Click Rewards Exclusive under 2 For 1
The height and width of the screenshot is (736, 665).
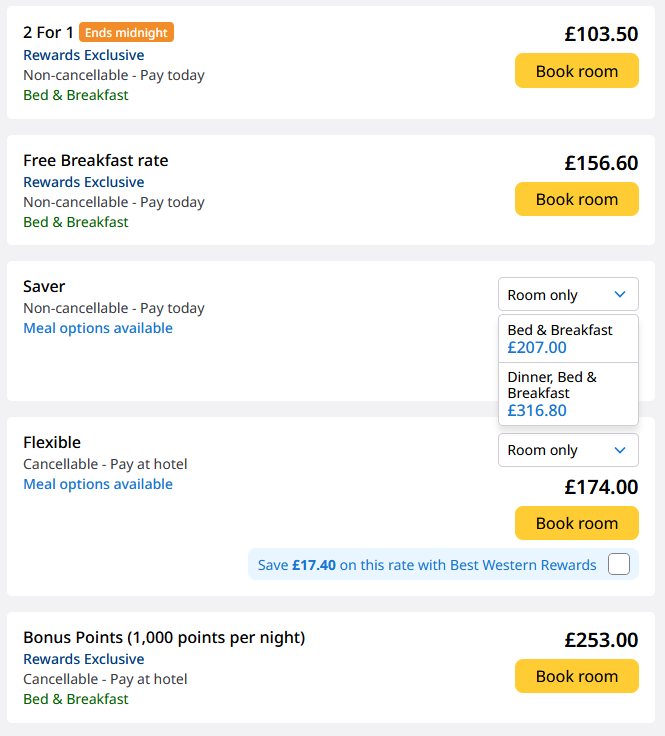(83, 55)
